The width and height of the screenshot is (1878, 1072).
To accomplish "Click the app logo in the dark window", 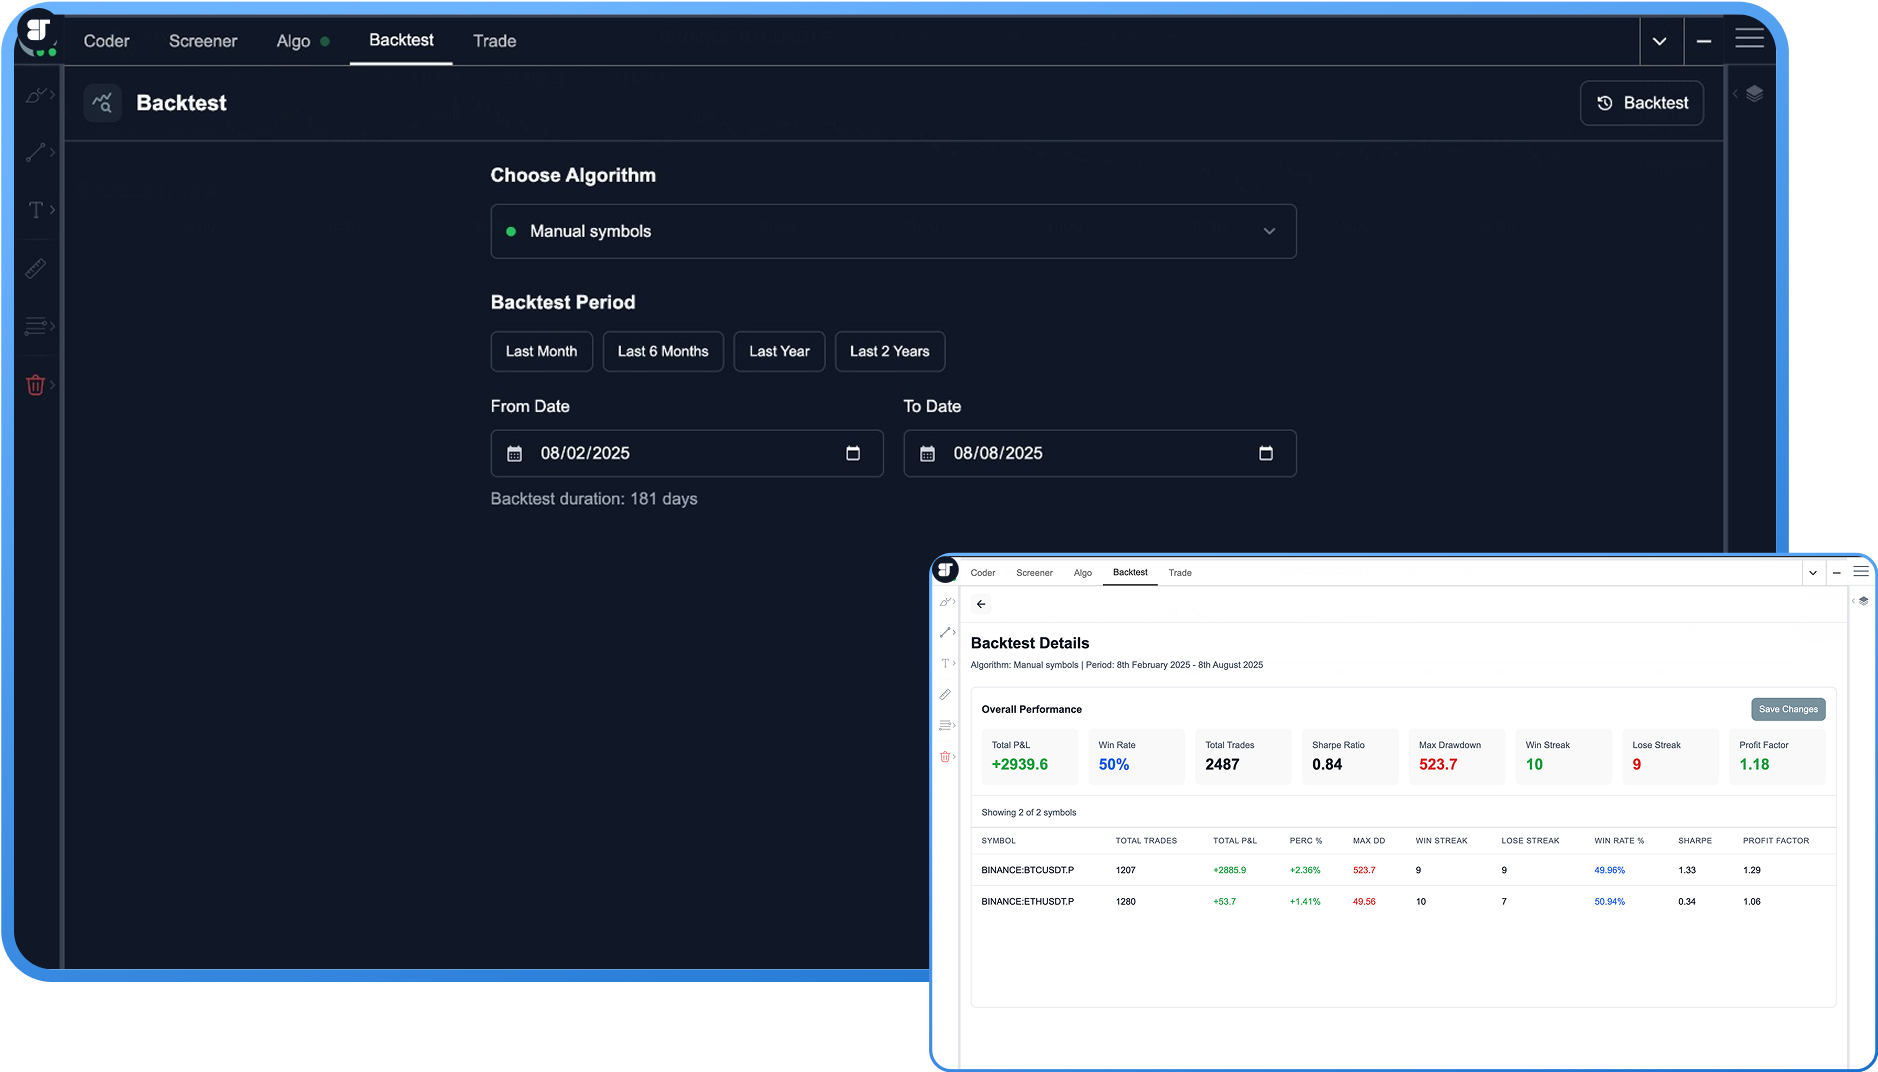I will [x=38, y=33].
